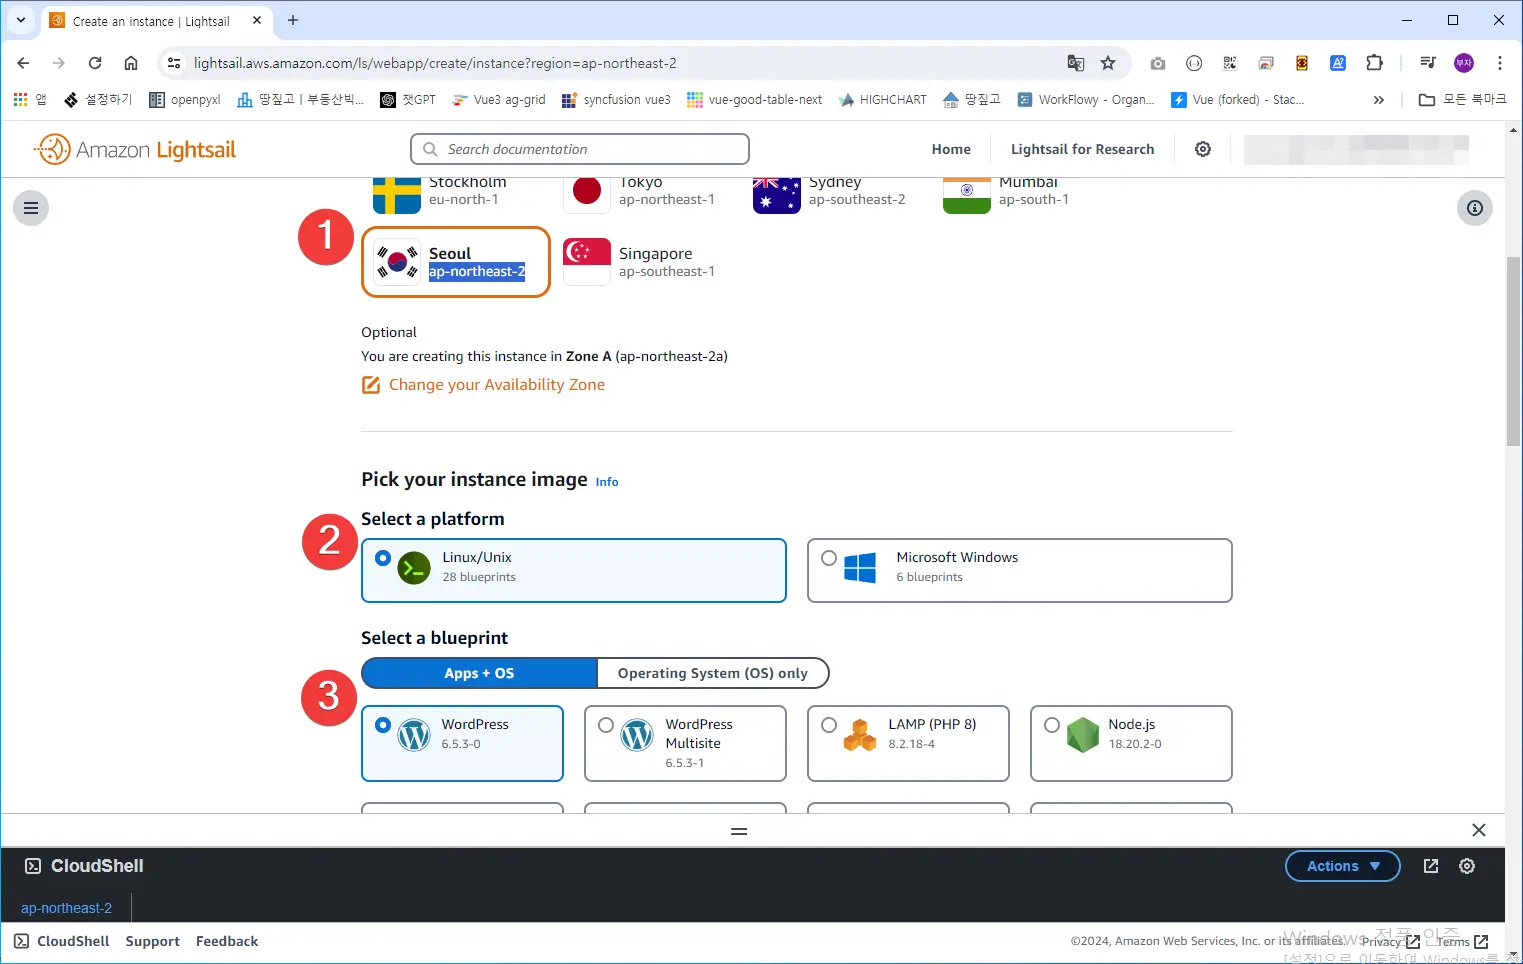Close the CloudShell panel
This screenshot has height=964, width=1523.
point(1479,830)
